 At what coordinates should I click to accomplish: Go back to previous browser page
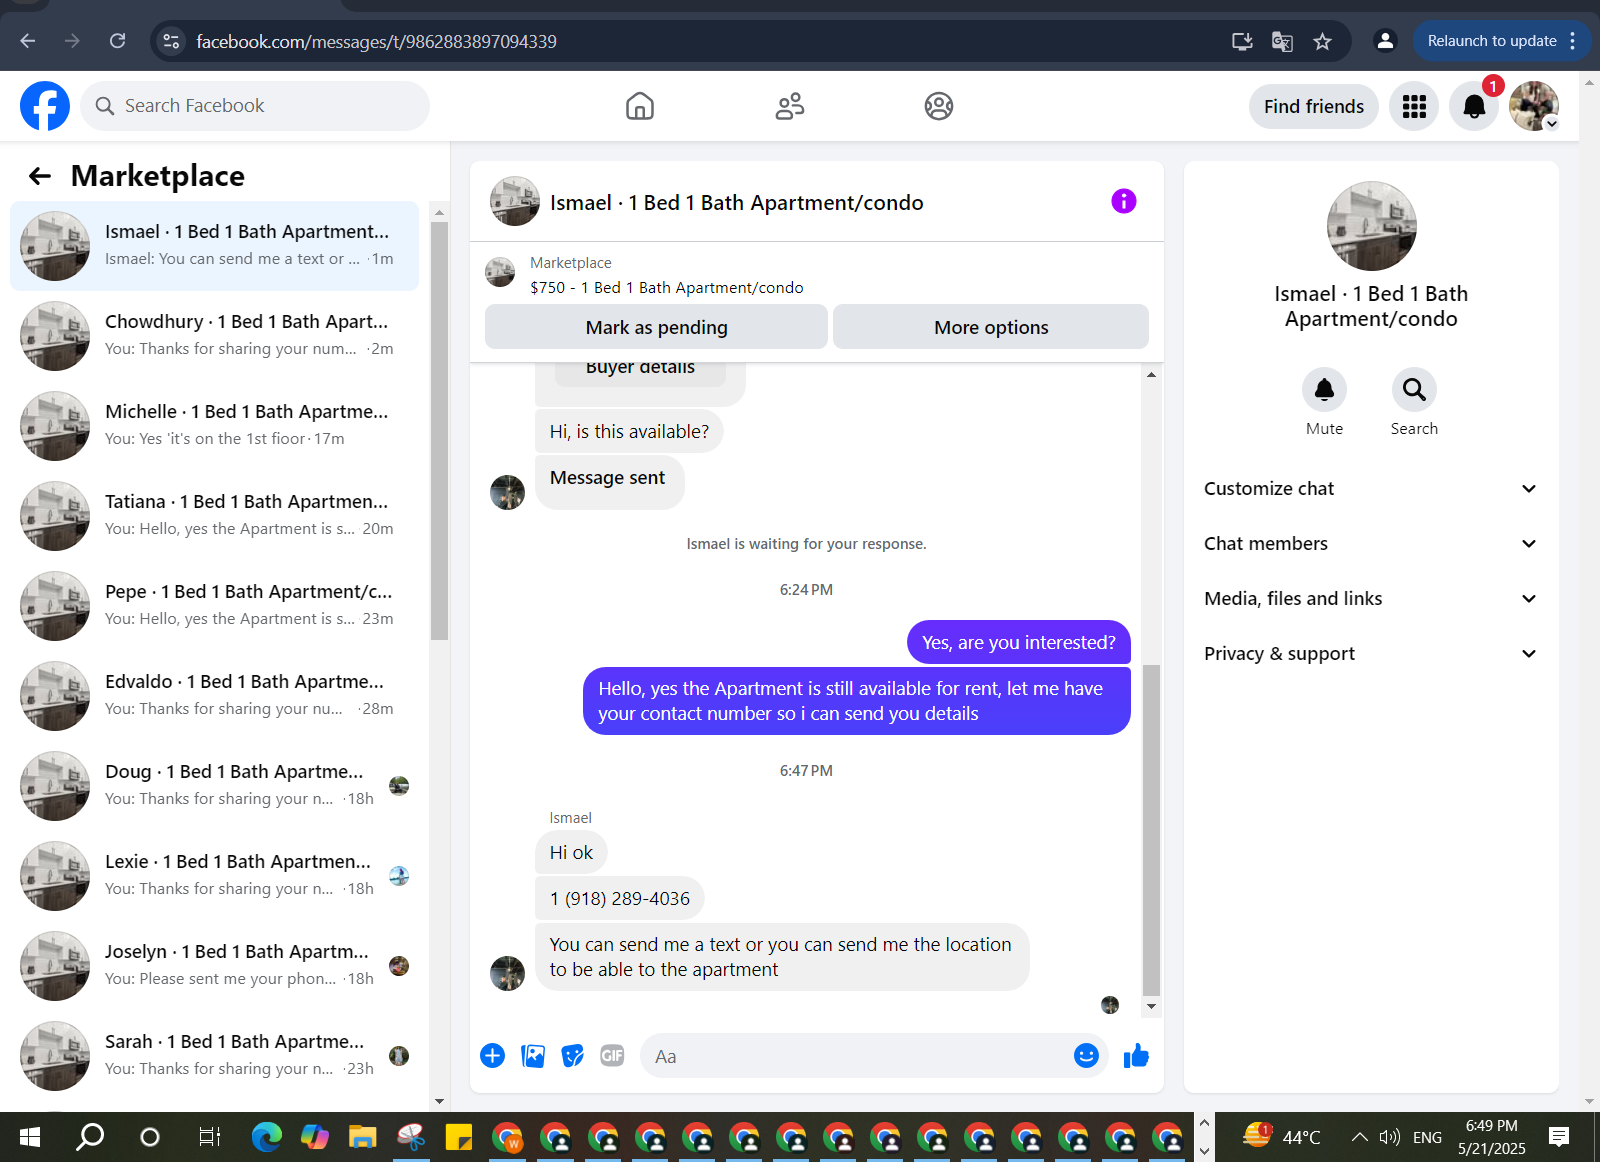tap(28, 41)
